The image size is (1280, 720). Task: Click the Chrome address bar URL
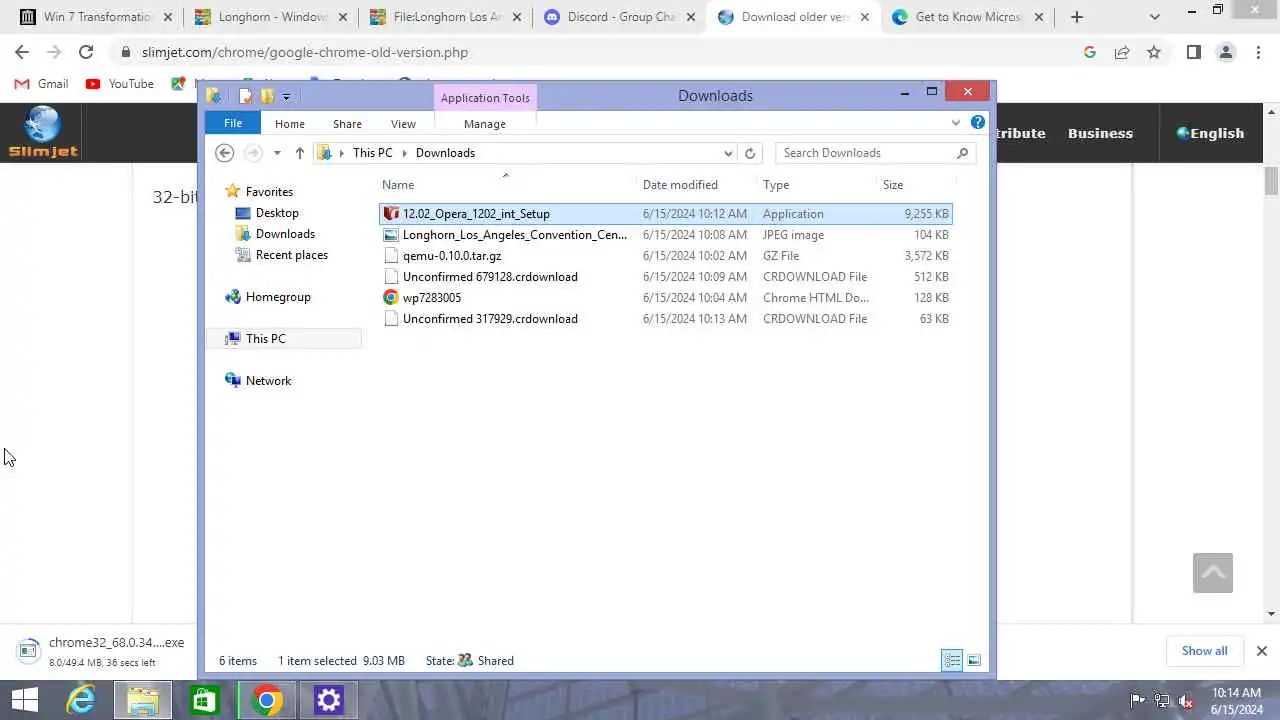(305, 52)
